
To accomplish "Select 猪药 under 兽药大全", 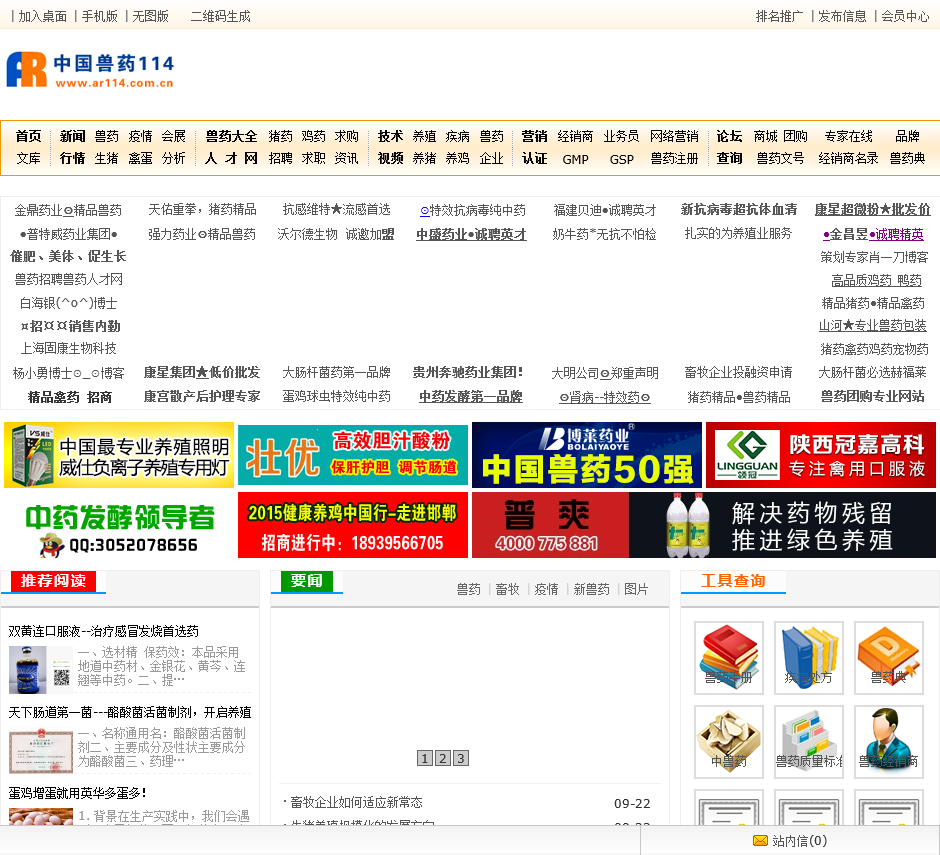I will (280, 136).
